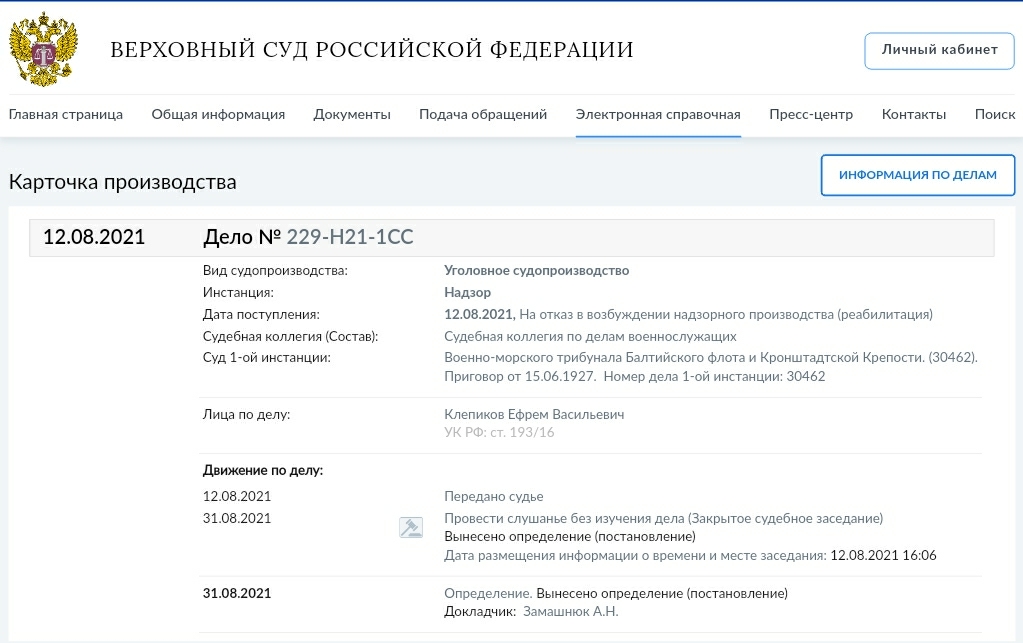The height and width of the screenshot is (643, 1023).
Task: Click Определение link in final row
Action: tap(488, 593)
